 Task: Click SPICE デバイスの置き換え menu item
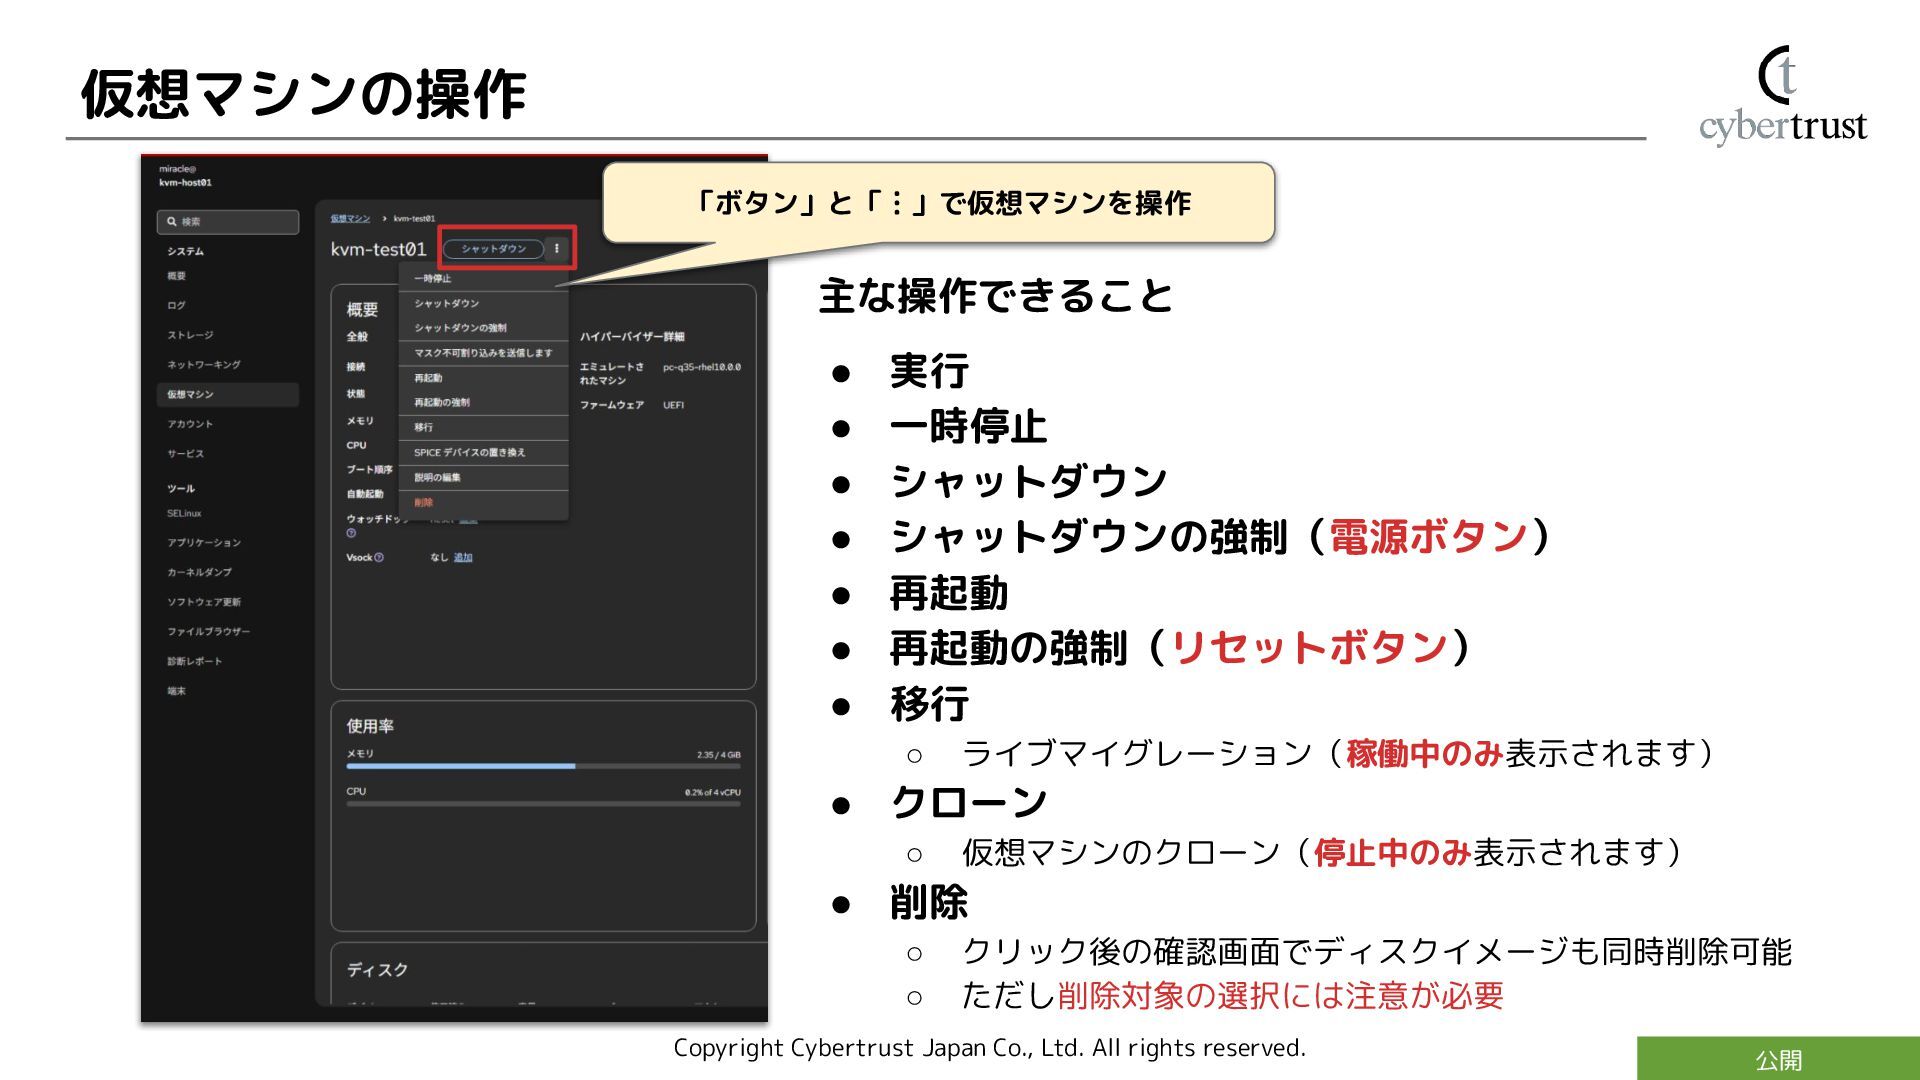[x=469, y=452]
